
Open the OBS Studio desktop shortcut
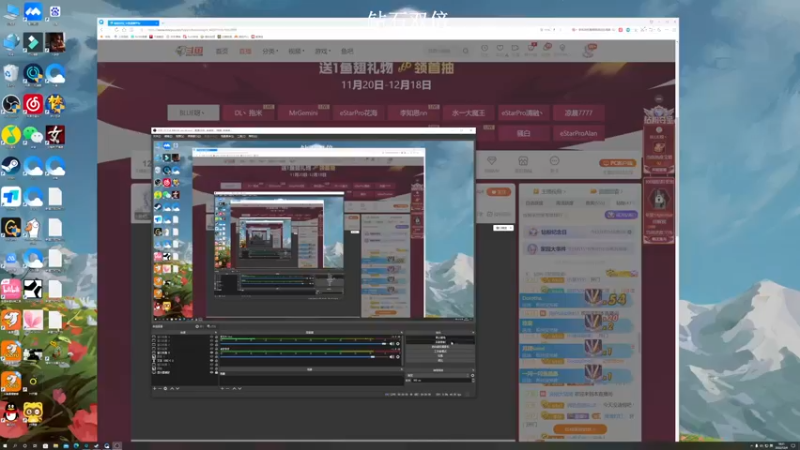point(11,104)
